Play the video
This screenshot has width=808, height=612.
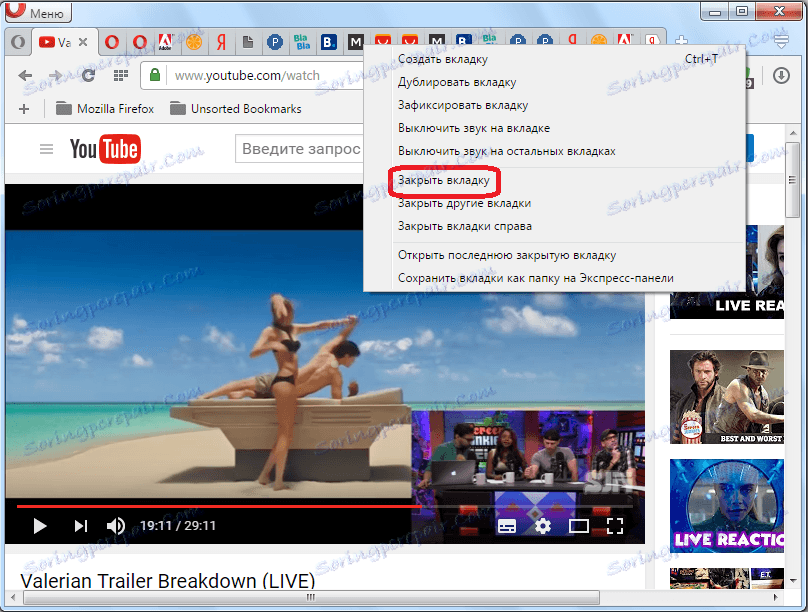(x=39, y=526)
